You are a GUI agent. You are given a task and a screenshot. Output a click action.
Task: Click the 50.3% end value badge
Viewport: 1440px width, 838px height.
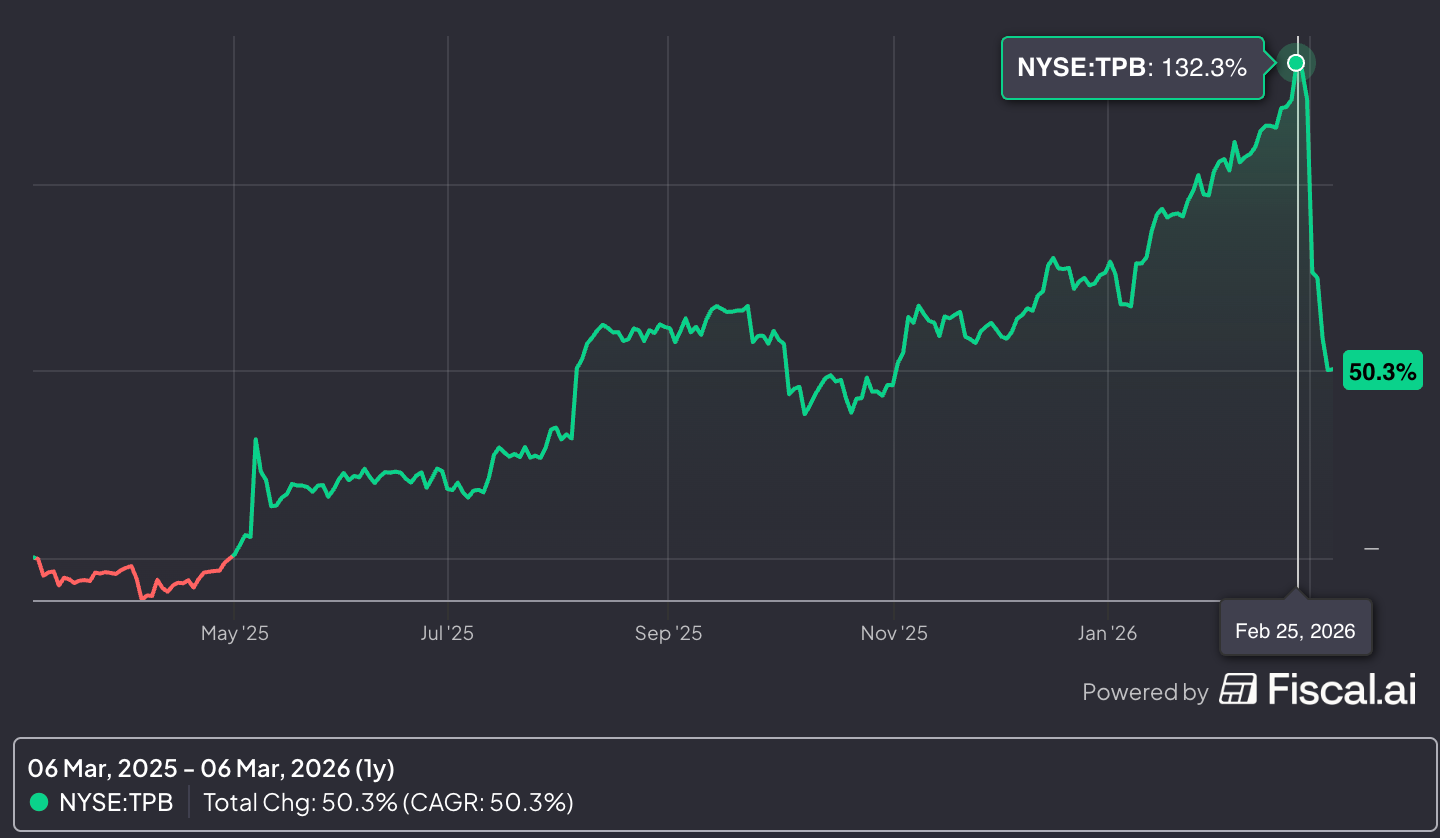(x=1382, y=372)
